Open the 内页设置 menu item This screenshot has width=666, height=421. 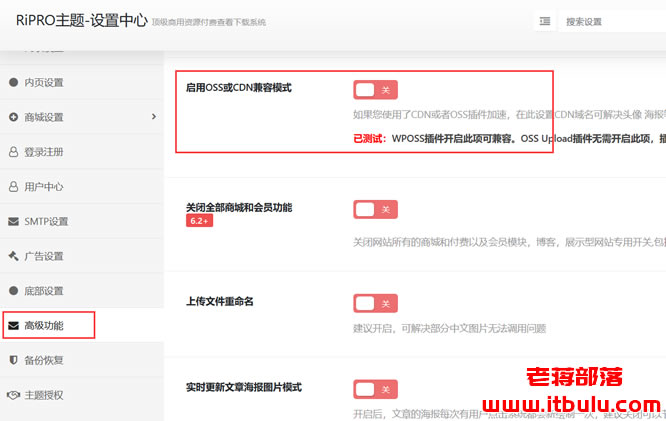(x=82, y=82)
